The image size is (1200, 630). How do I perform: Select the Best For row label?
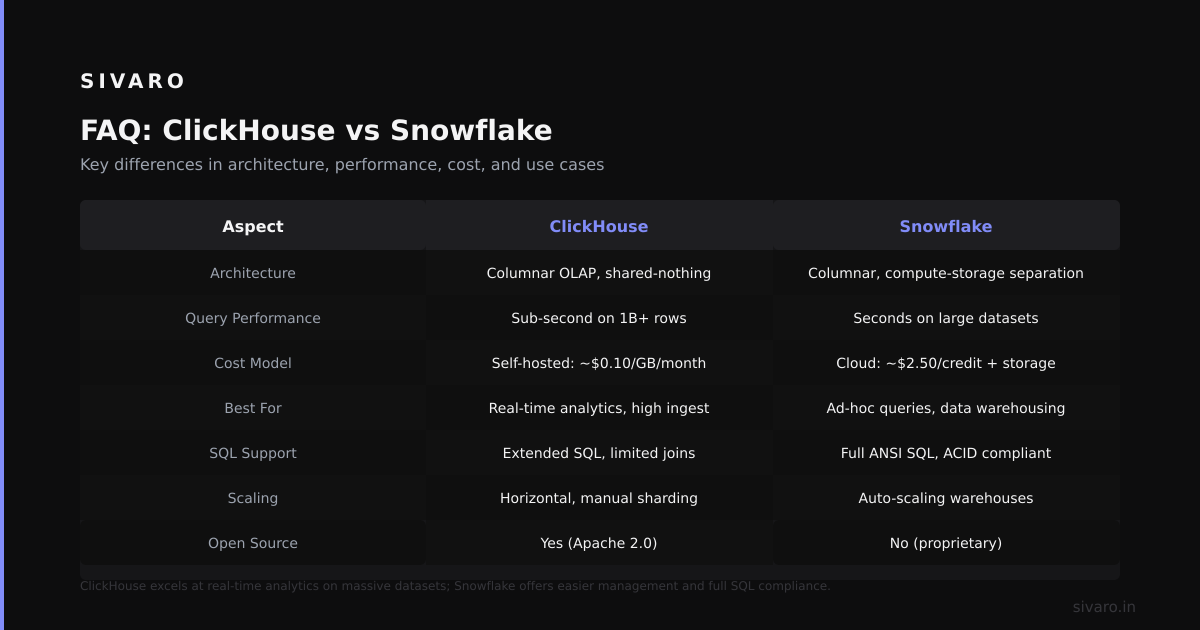[253, 408]
